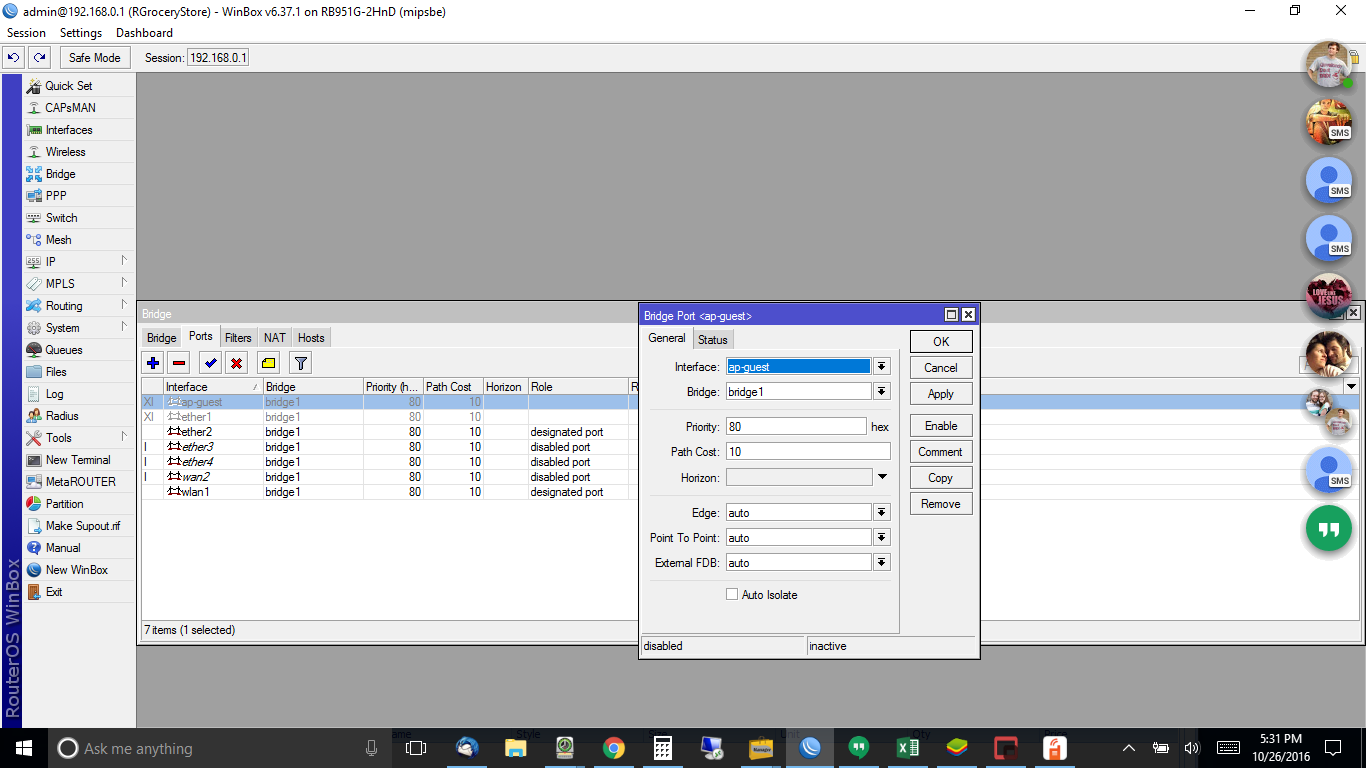Click the red minus Remove icon

click(x=179, y=363)
